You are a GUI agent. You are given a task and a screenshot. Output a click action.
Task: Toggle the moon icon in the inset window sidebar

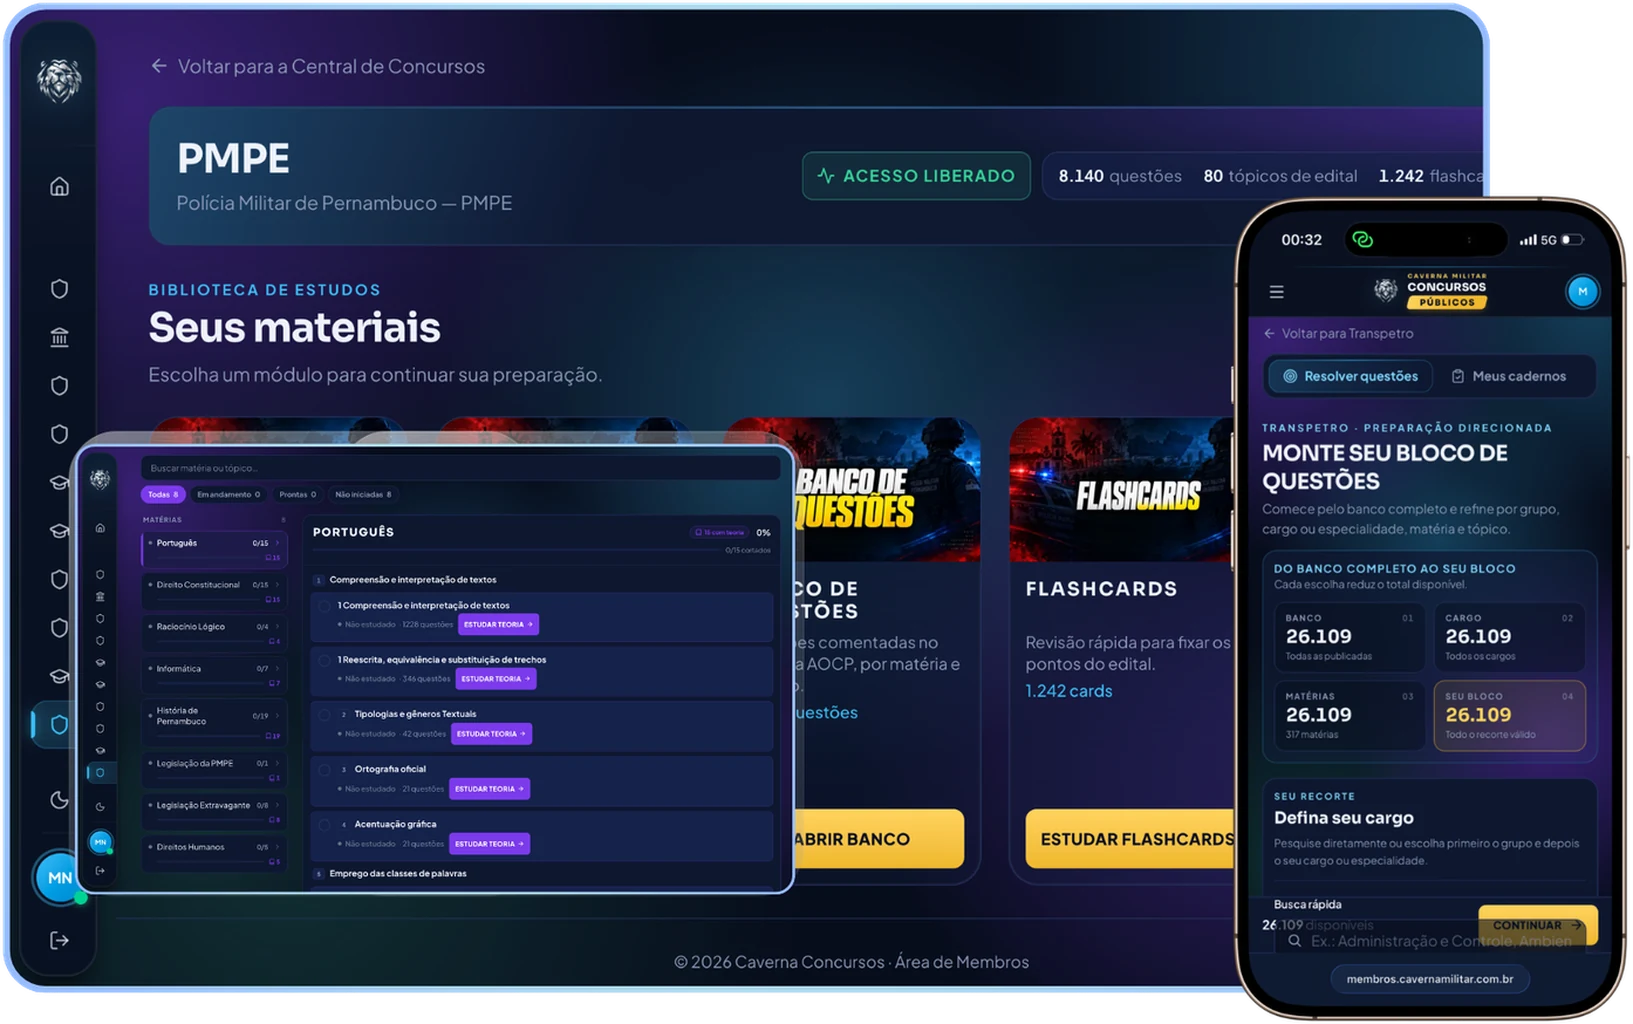100,807
